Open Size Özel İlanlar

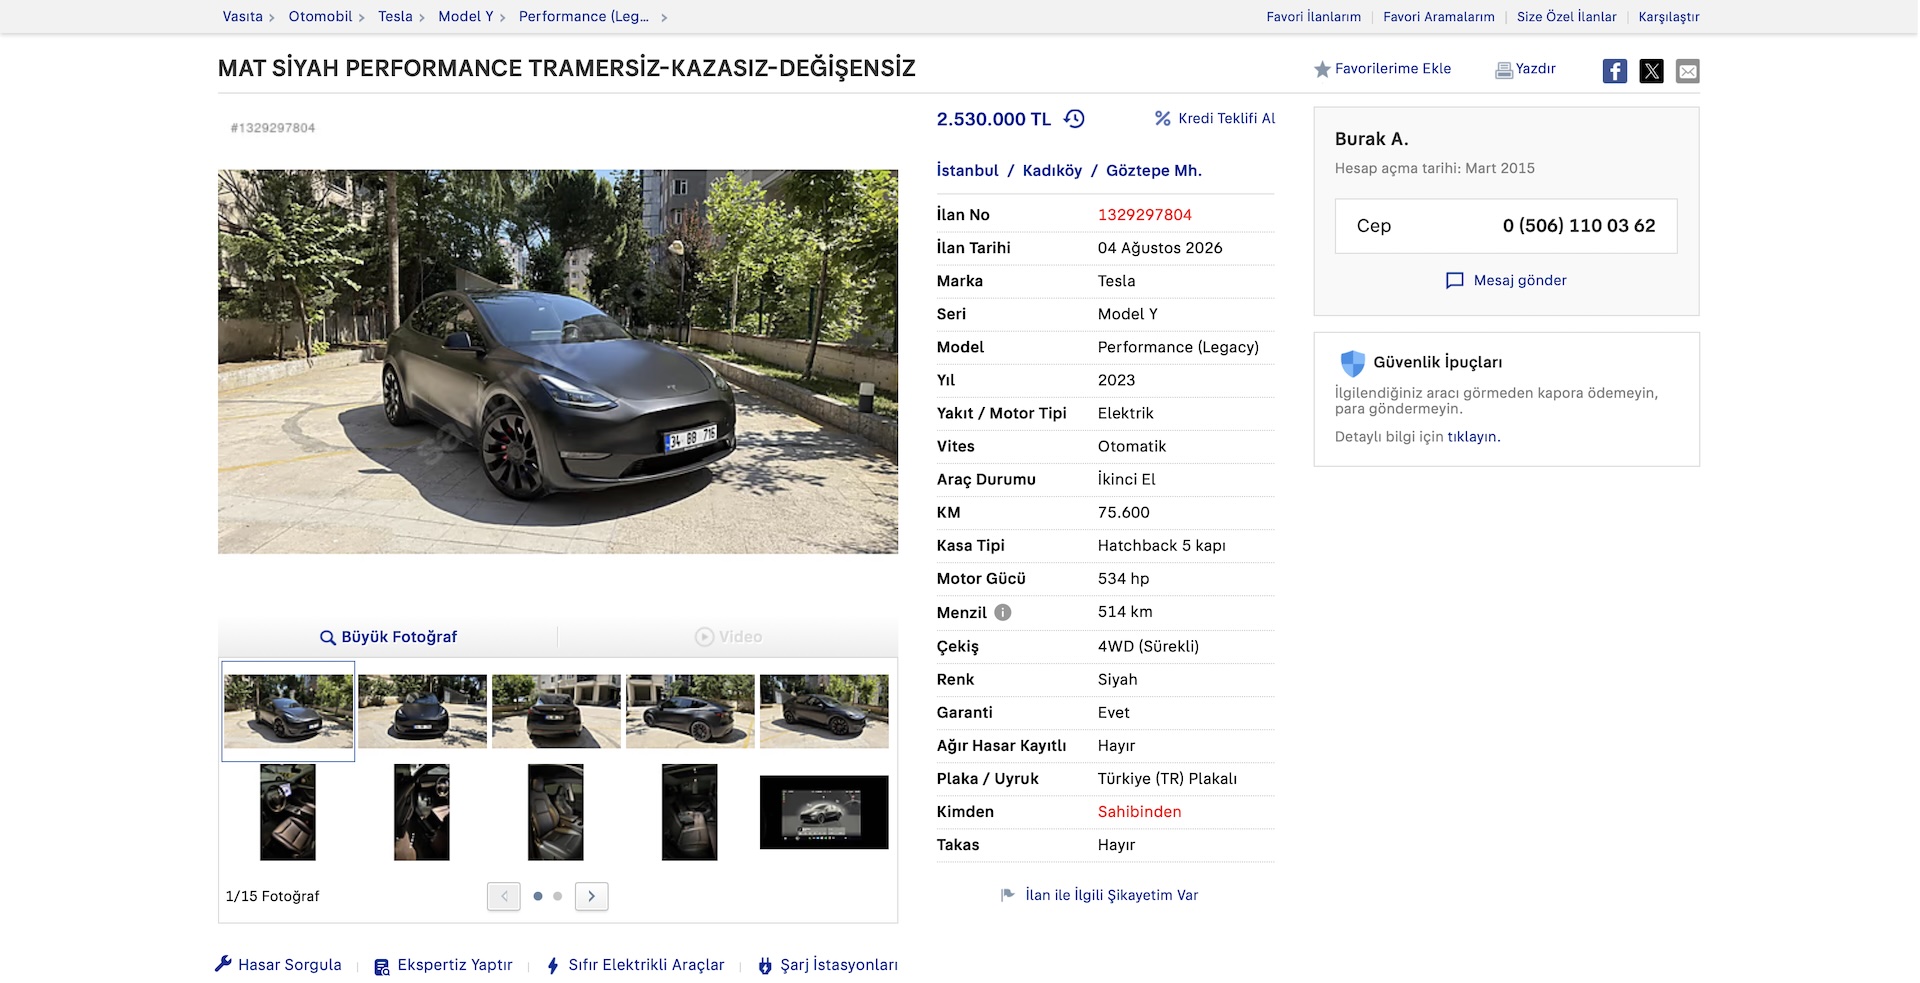(x=1566, y=17)
